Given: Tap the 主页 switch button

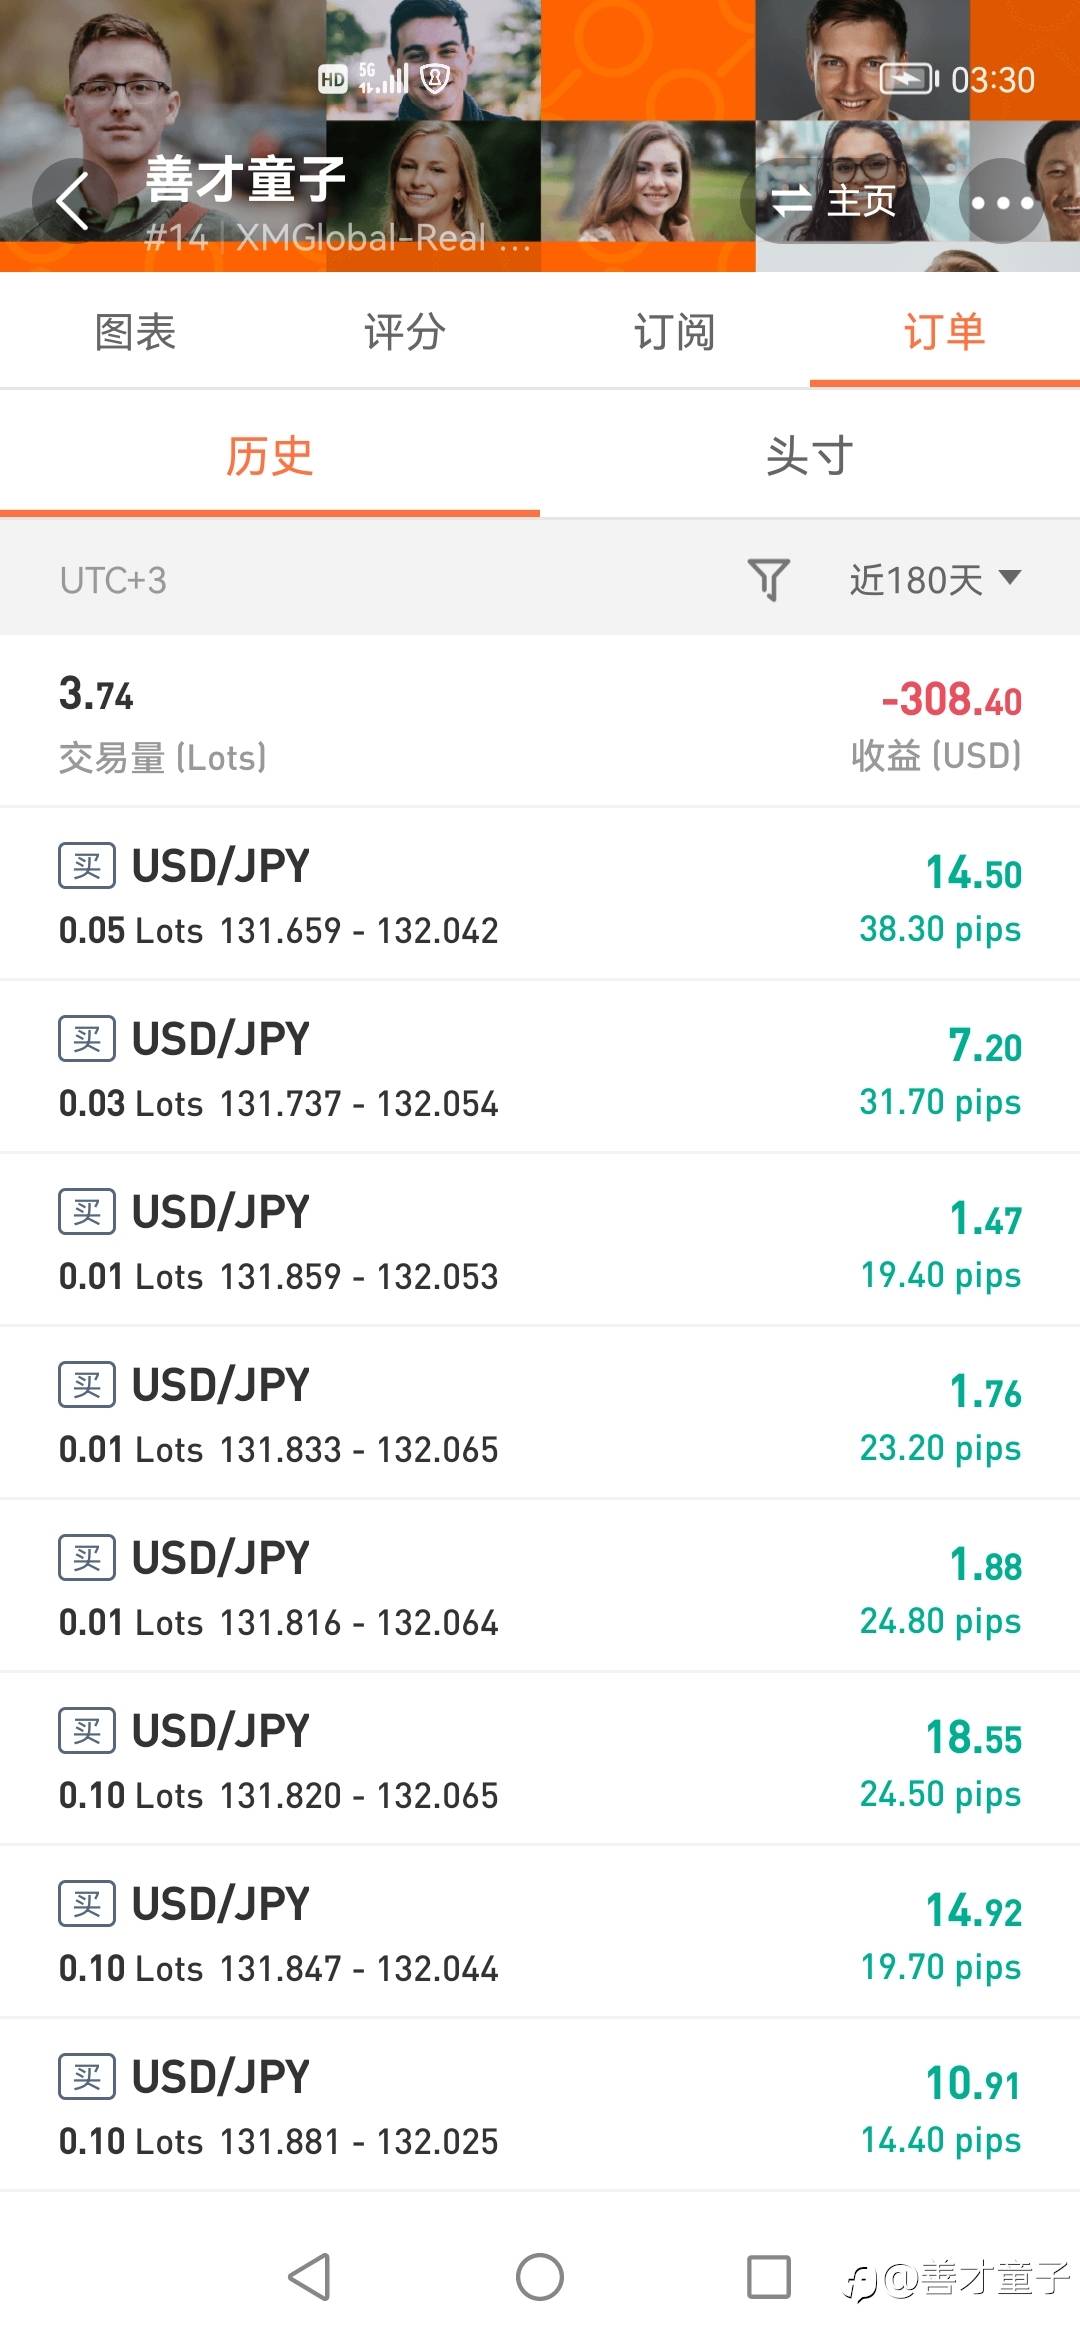Looking at the screenshot, I should click(835, 202).
